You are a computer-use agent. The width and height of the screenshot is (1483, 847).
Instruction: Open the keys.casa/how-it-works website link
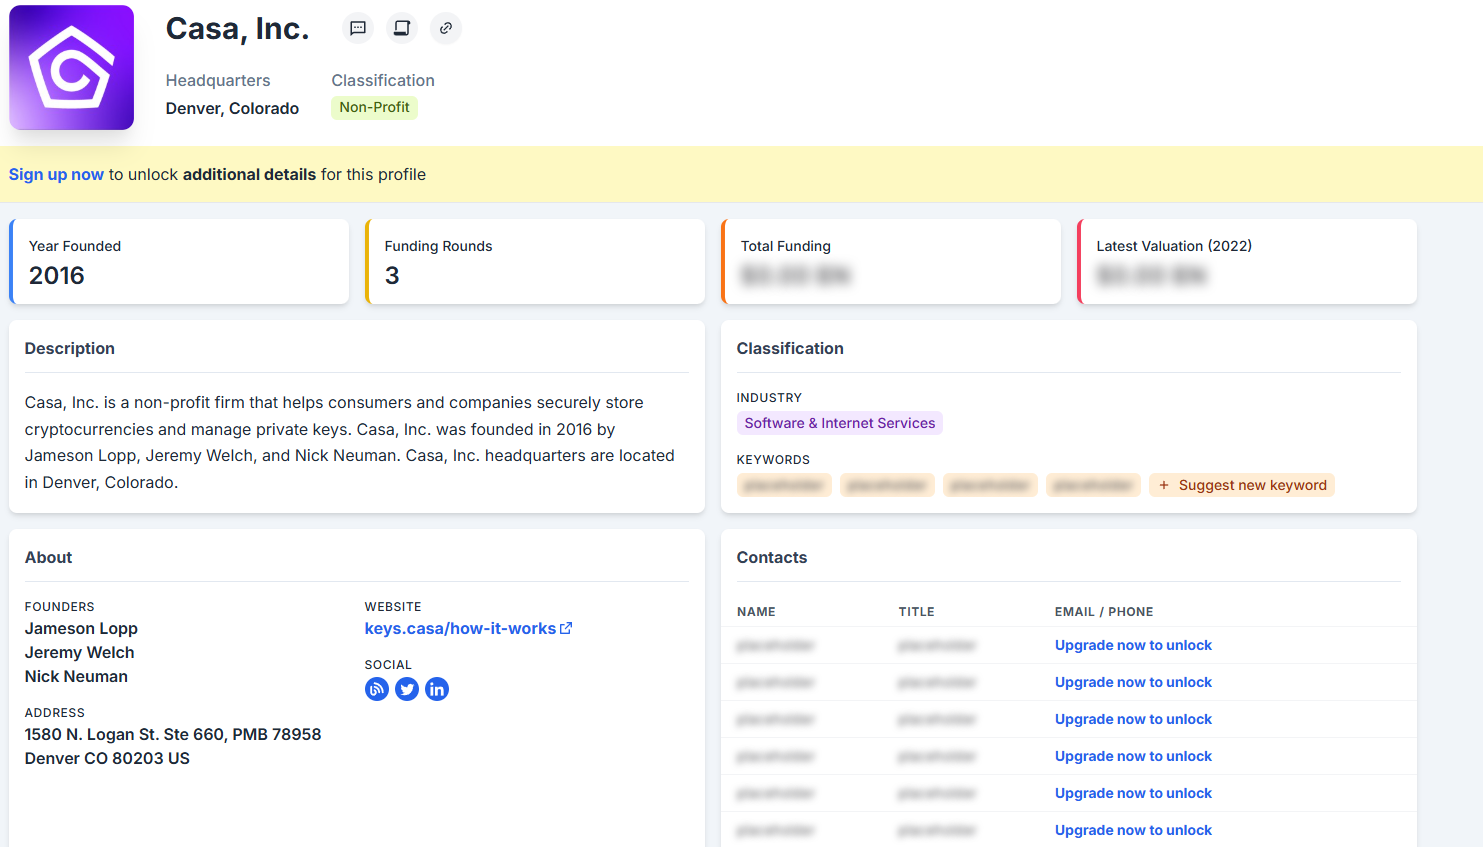coord(460,628)
